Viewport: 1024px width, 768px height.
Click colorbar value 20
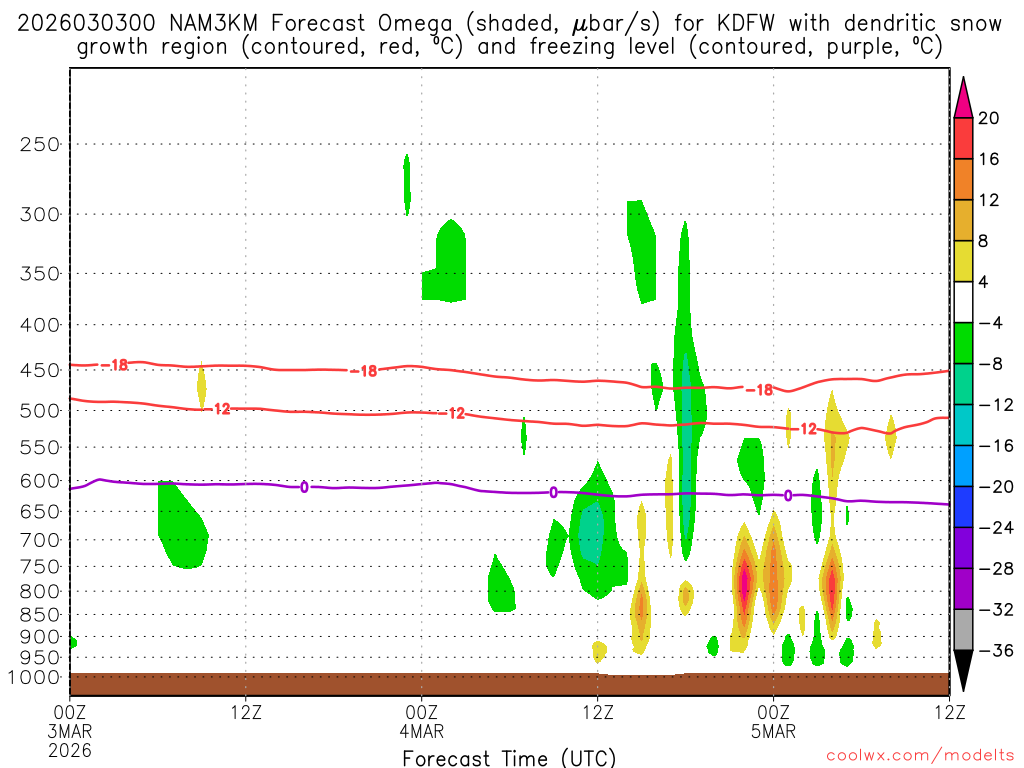989,118
